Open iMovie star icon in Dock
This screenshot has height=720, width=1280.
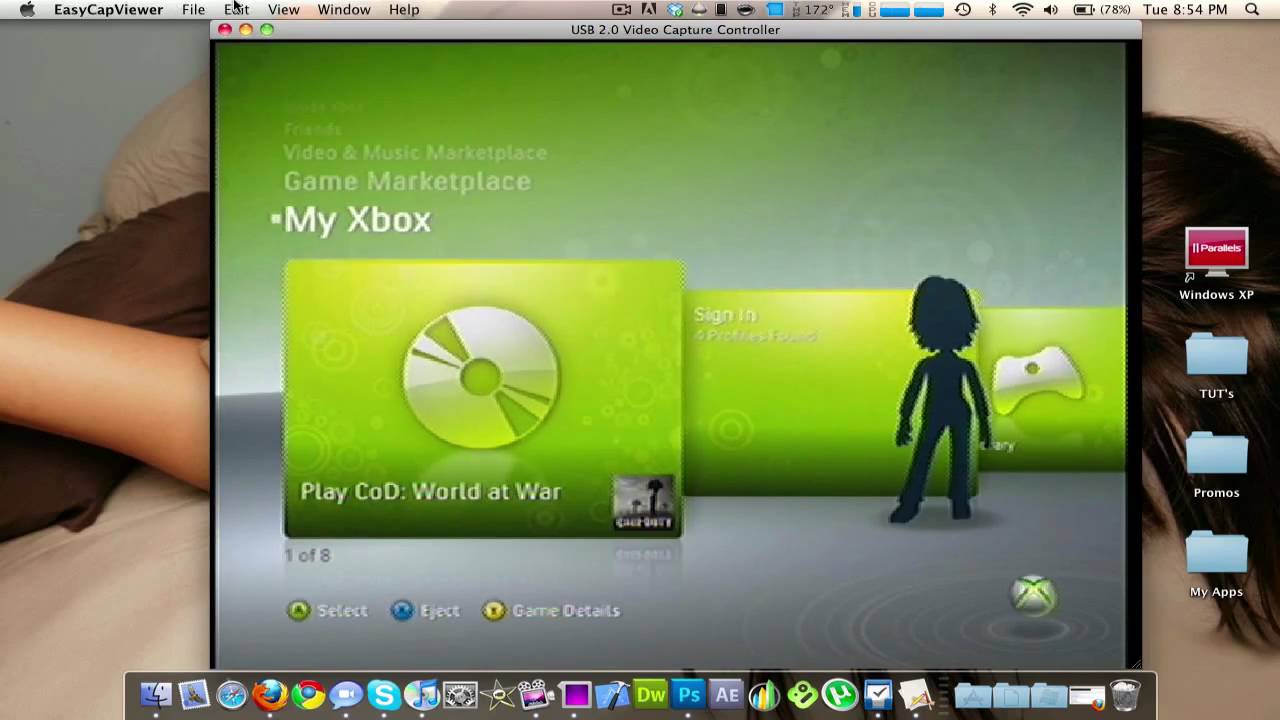coord(499,693)
